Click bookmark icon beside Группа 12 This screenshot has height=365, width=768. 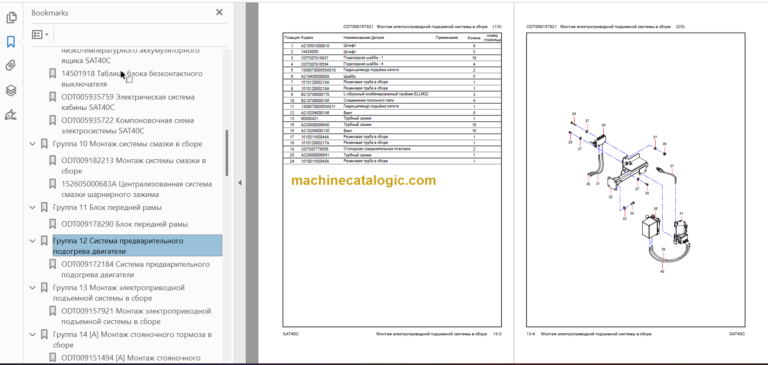(x=44, y=241)
